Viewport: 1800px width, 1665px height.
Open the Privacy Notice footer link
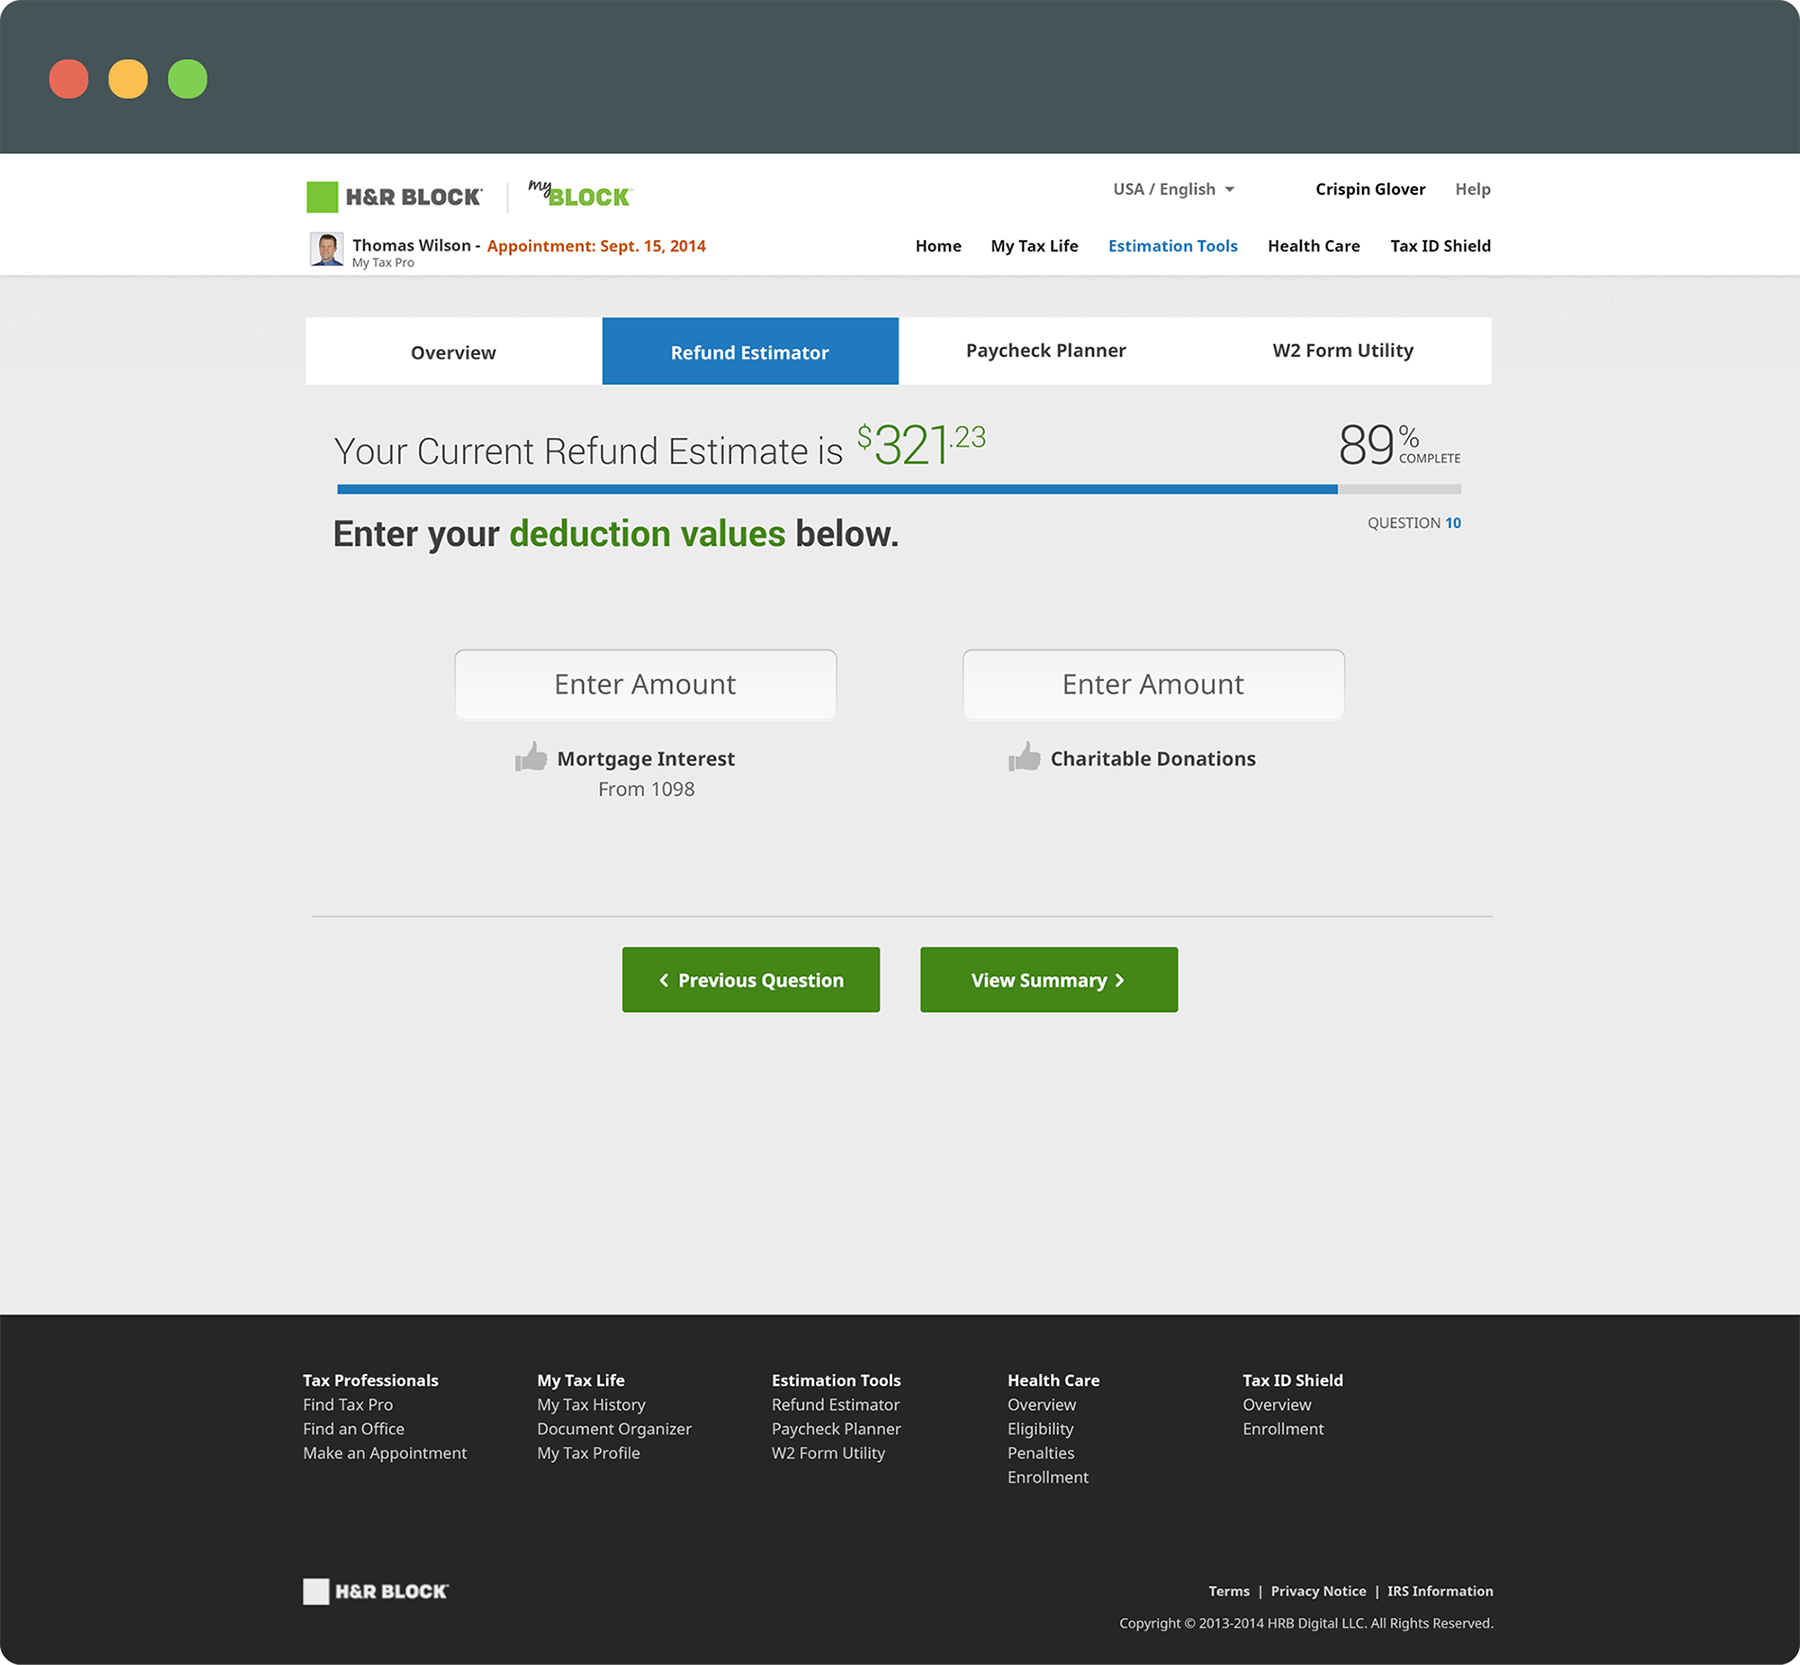(x=1318, y=1591)
